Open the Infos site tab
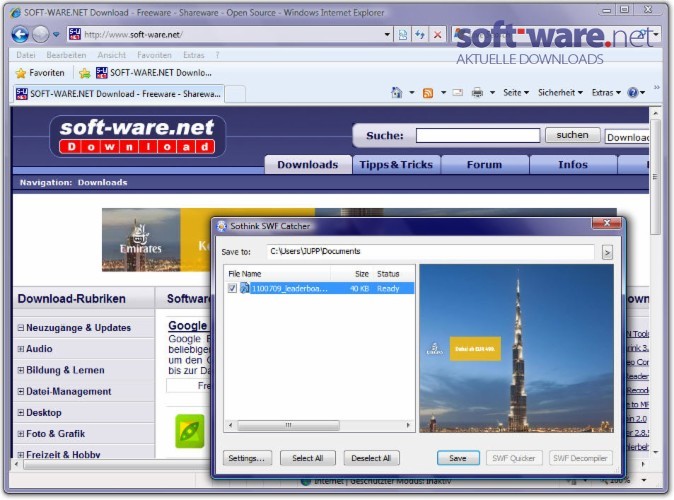The image size is (674, 500). point(573,165)
